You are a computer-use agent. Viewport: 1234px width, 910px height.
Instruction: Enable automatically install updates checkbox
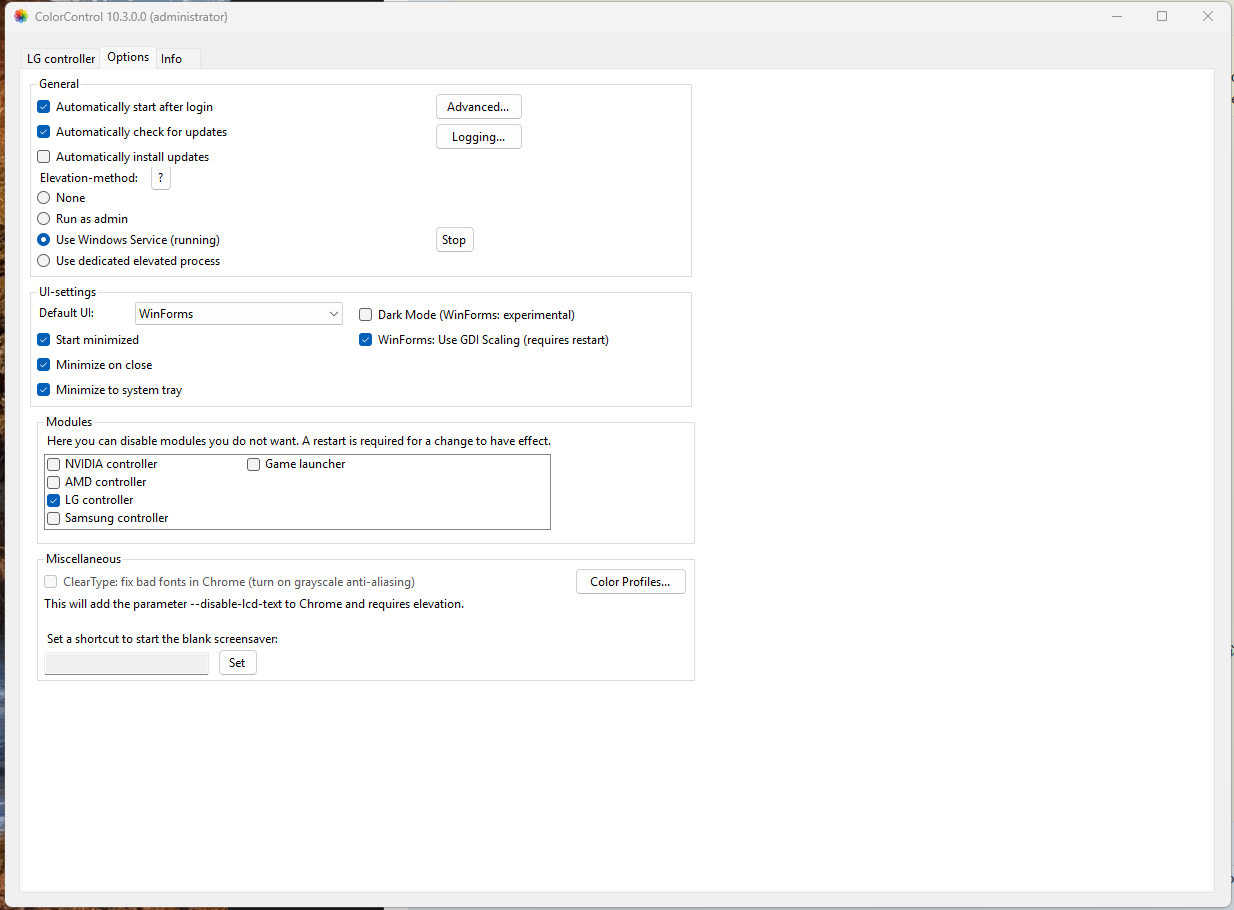[44, 157]
